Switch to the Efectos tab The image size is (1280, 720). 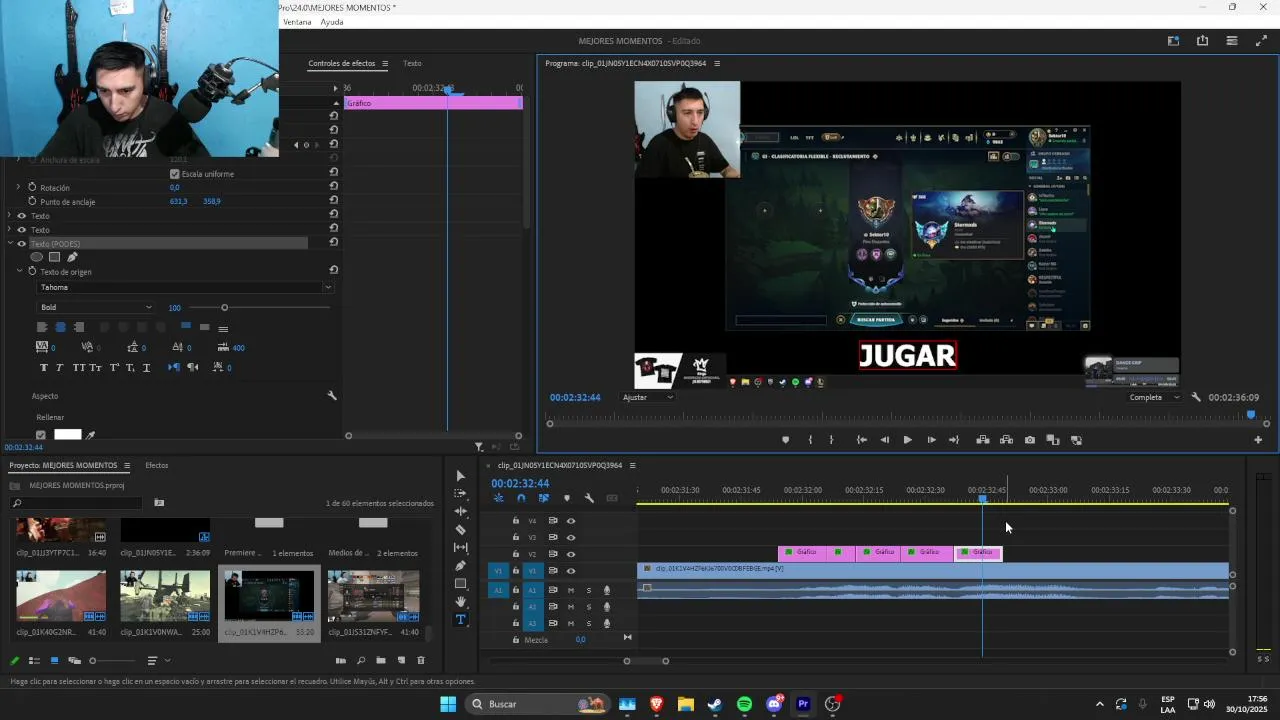click(x=157, y=466)
